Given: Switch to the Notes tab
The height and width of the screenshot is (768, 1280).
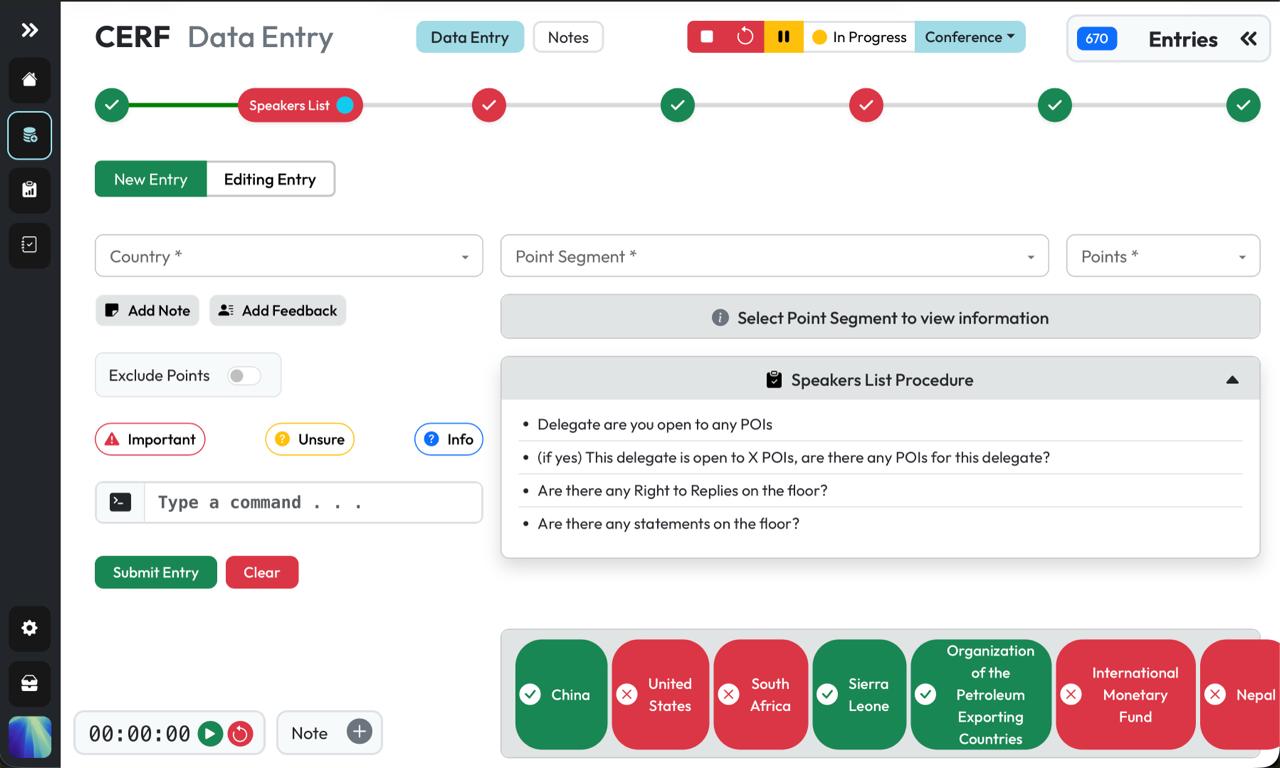Looking at the screenshot, I should [568, 37].
